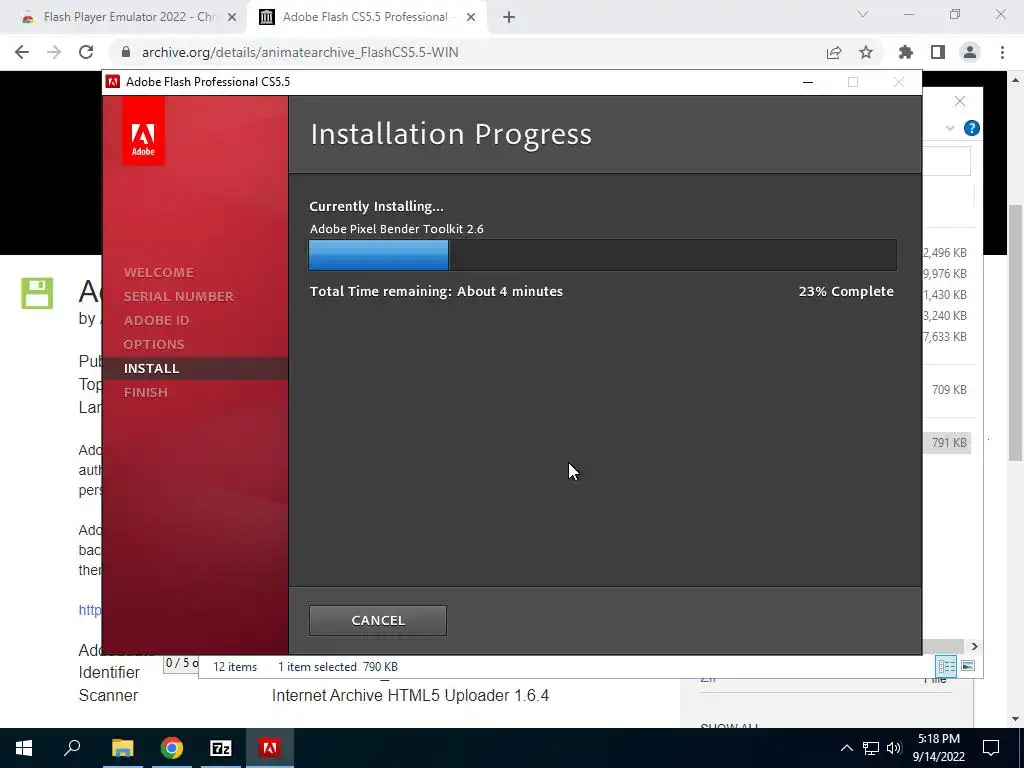Screen dimensions: 1024x768
Task: Bookmark this page with star icon
Action: (x=866, y=52)
